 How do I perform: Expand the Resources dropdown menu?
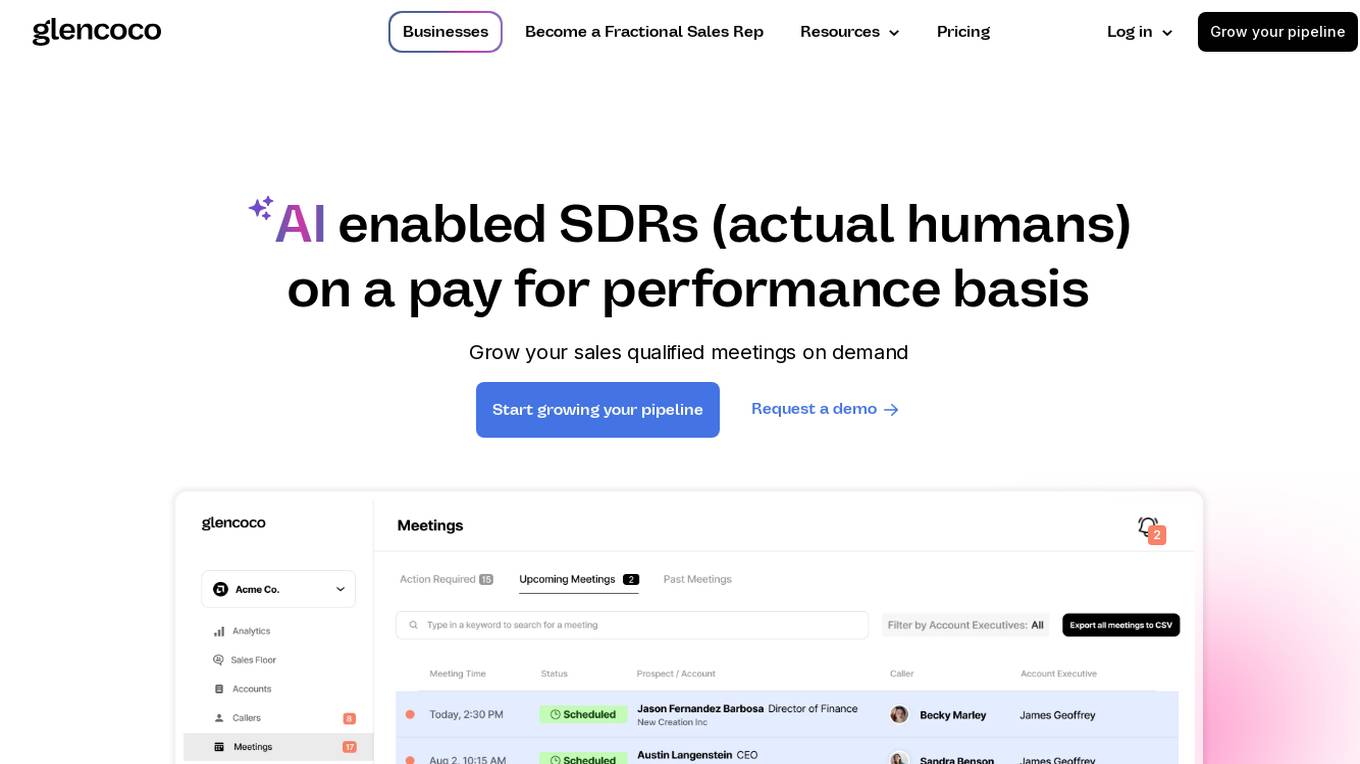850,32
